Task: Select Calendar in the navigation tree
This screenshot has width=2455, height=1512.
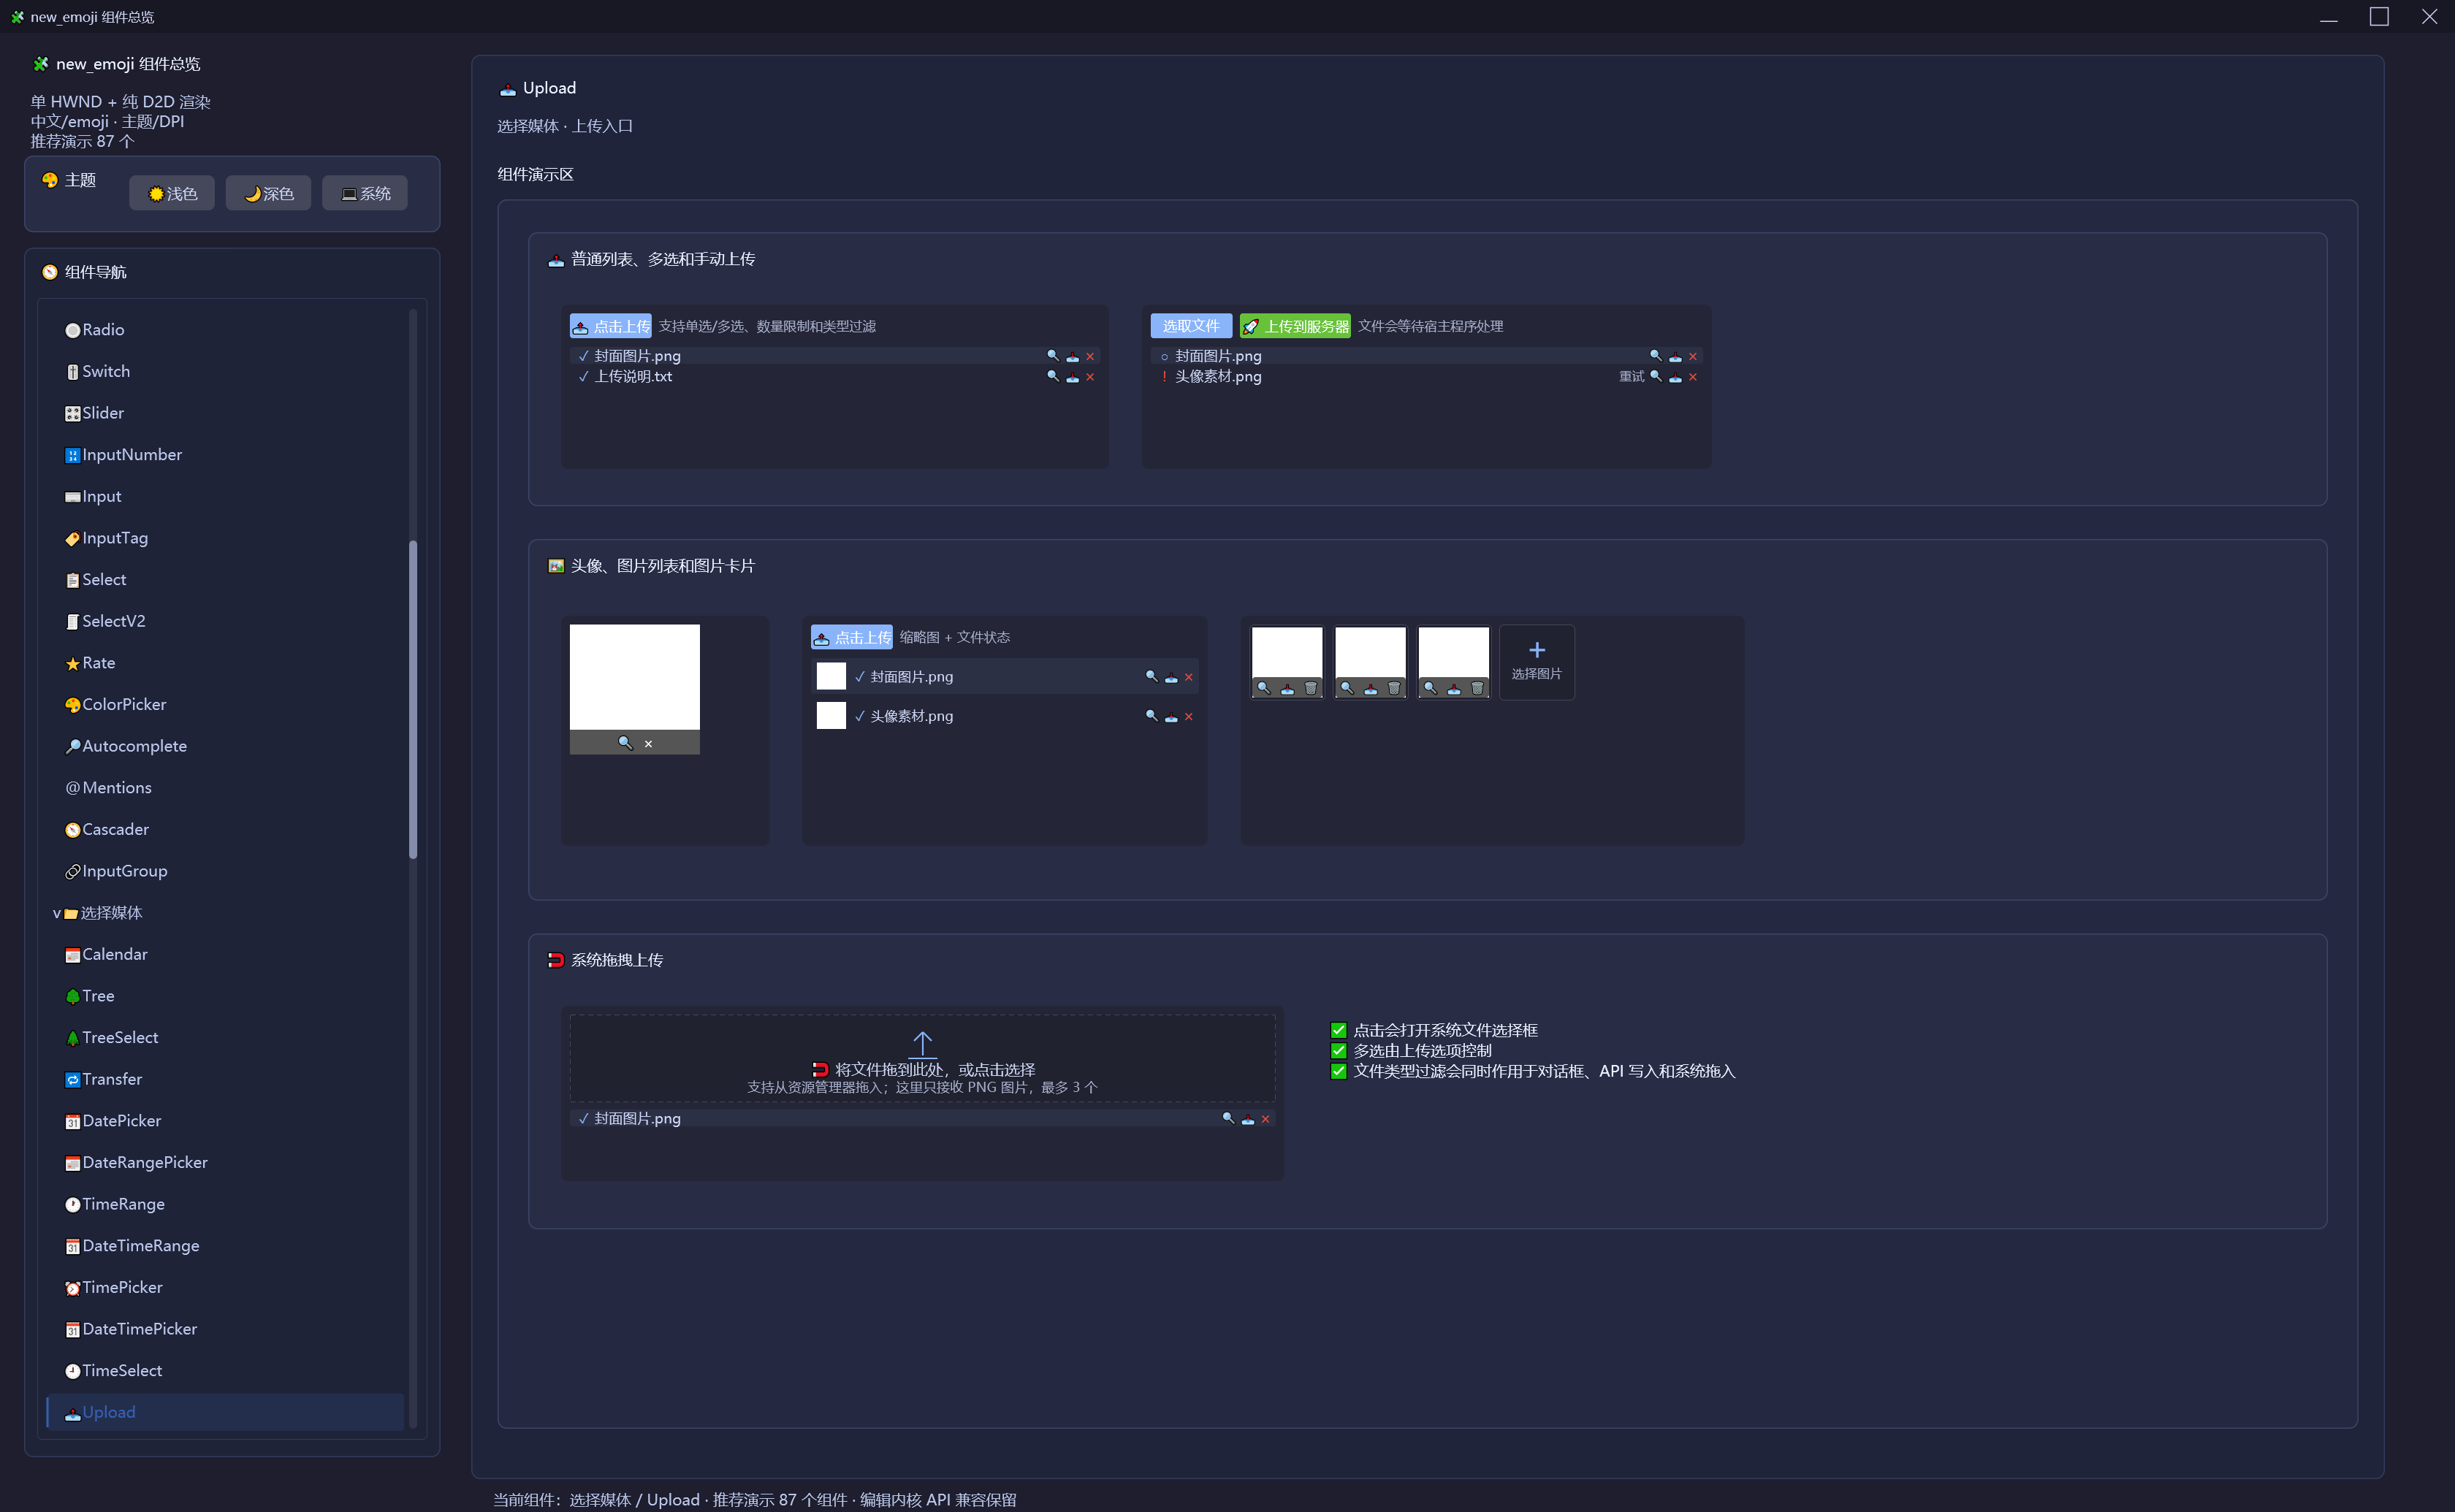Action: click(x=225, y=955)
